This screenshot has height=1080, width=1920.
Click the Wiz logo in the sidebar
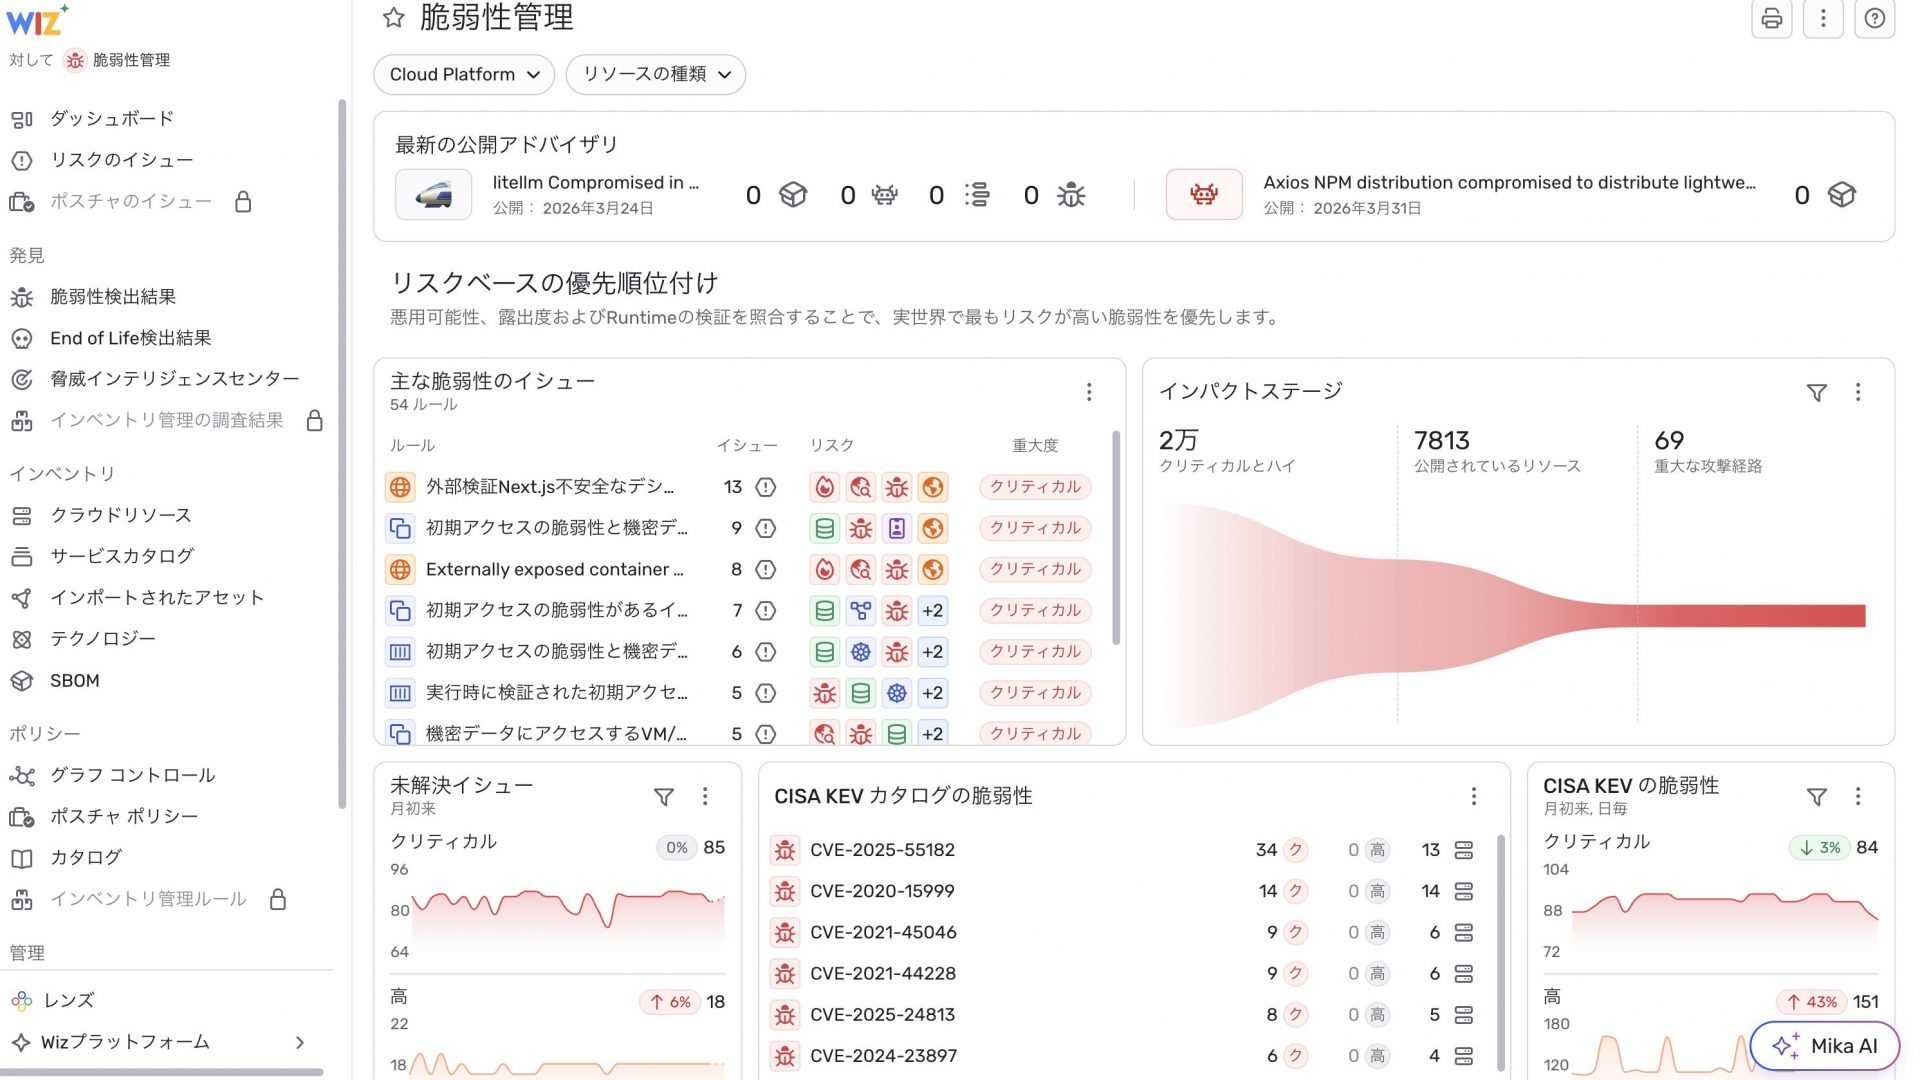point(36,20)
